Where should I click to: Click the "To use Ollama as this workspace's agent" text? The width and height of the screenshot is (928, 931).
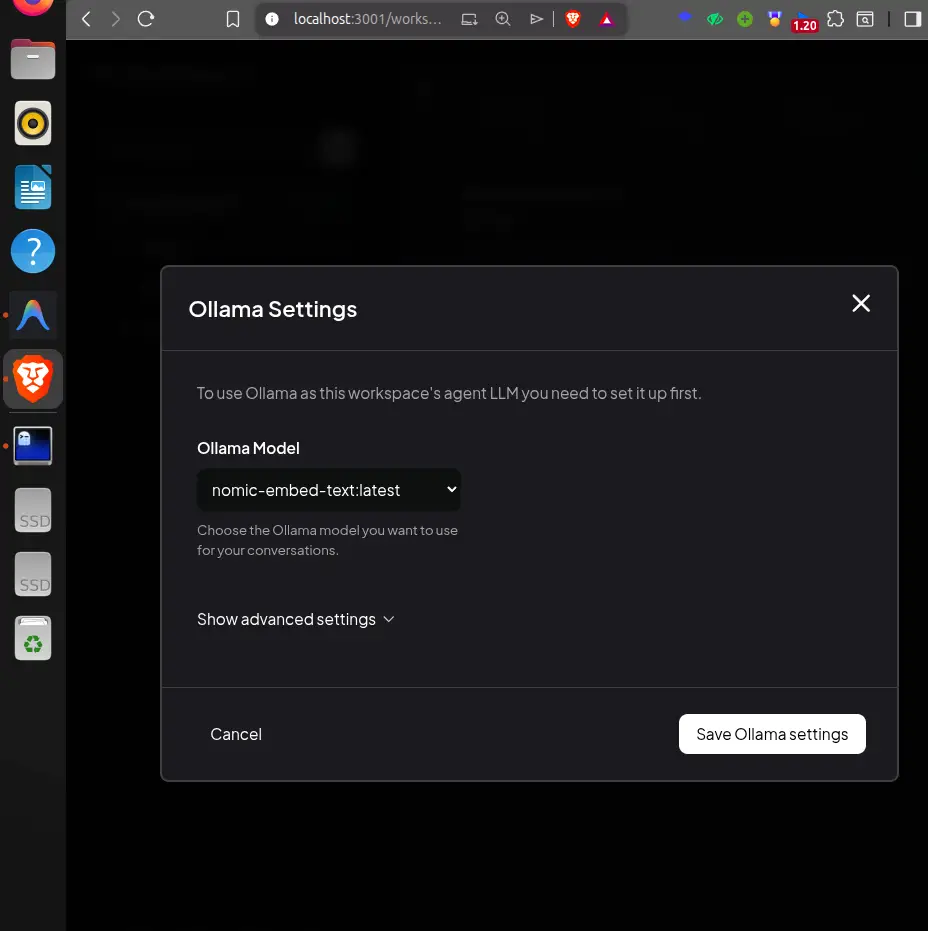point(449,393)
